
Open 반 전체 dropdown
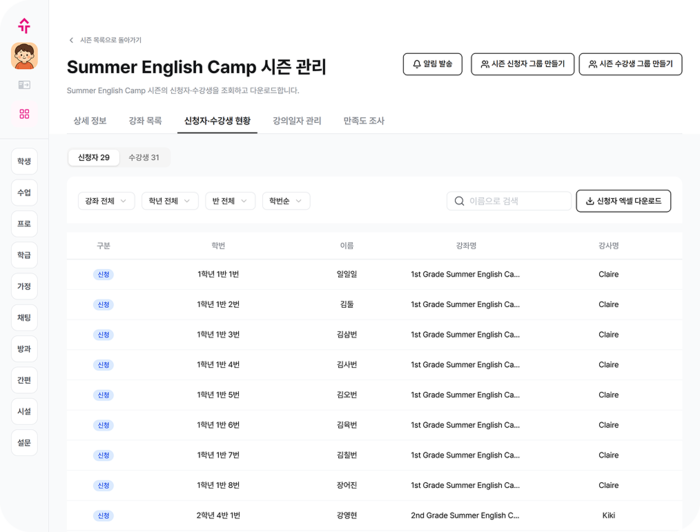pos(230,201)
